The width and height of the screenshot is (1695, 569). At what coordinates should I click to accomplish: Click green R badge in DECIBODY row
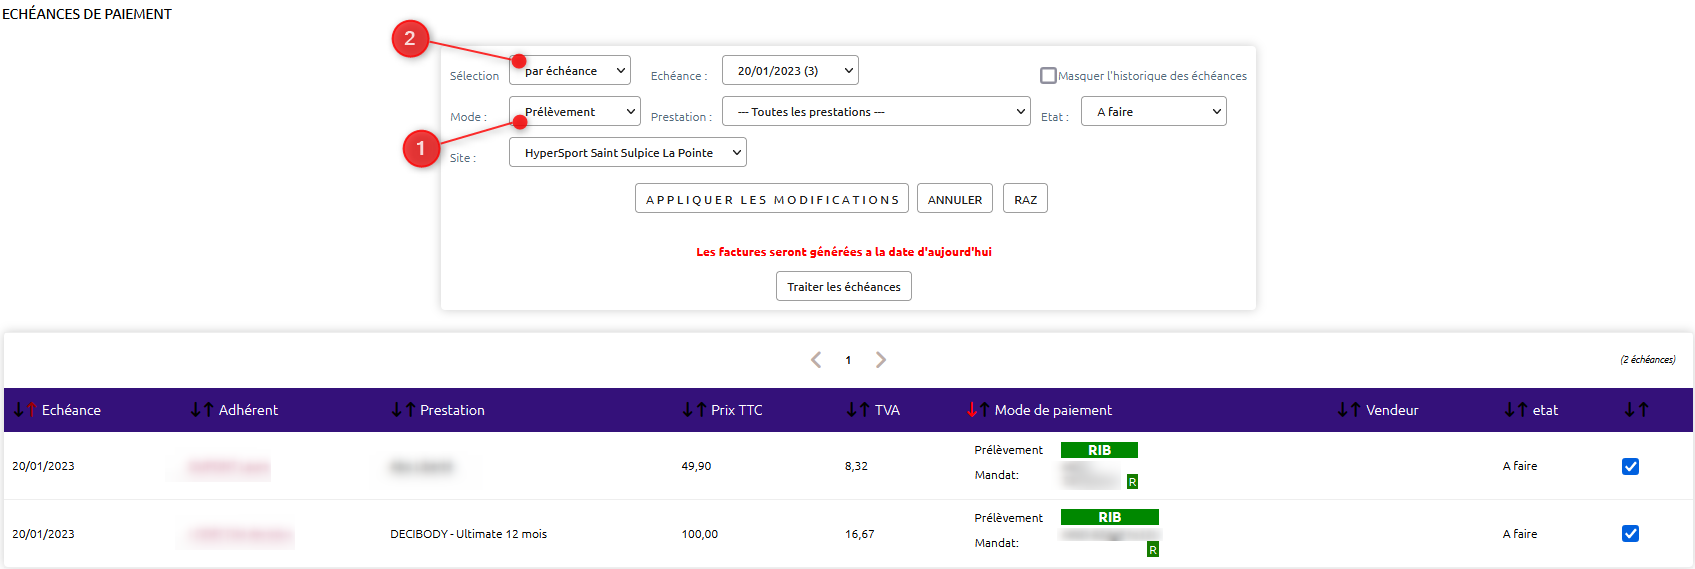click(1153, 550)
